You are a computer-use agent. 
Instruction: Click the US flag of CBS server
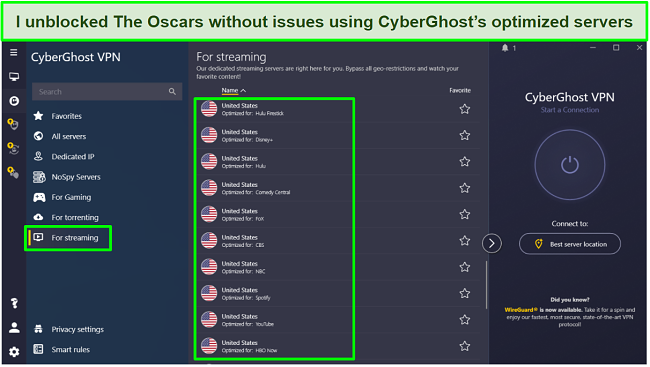click(x=209, y=241)
